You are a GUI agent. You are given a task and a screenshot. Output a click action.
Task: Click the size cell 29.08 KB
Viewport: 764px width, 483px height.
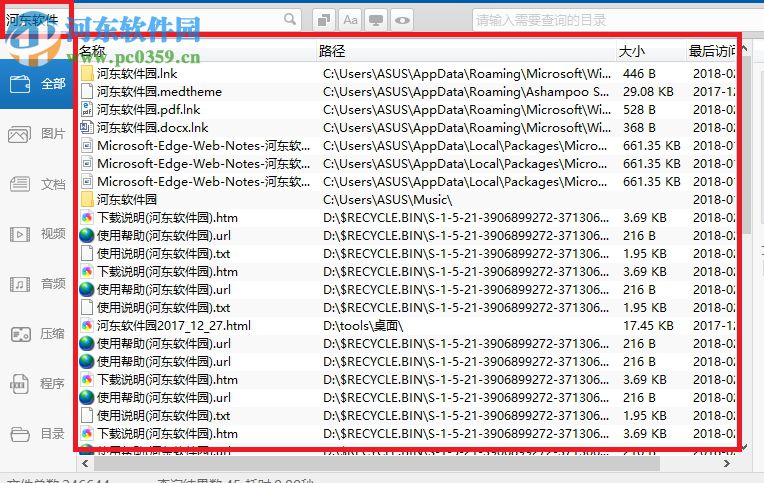pos(648,92)
